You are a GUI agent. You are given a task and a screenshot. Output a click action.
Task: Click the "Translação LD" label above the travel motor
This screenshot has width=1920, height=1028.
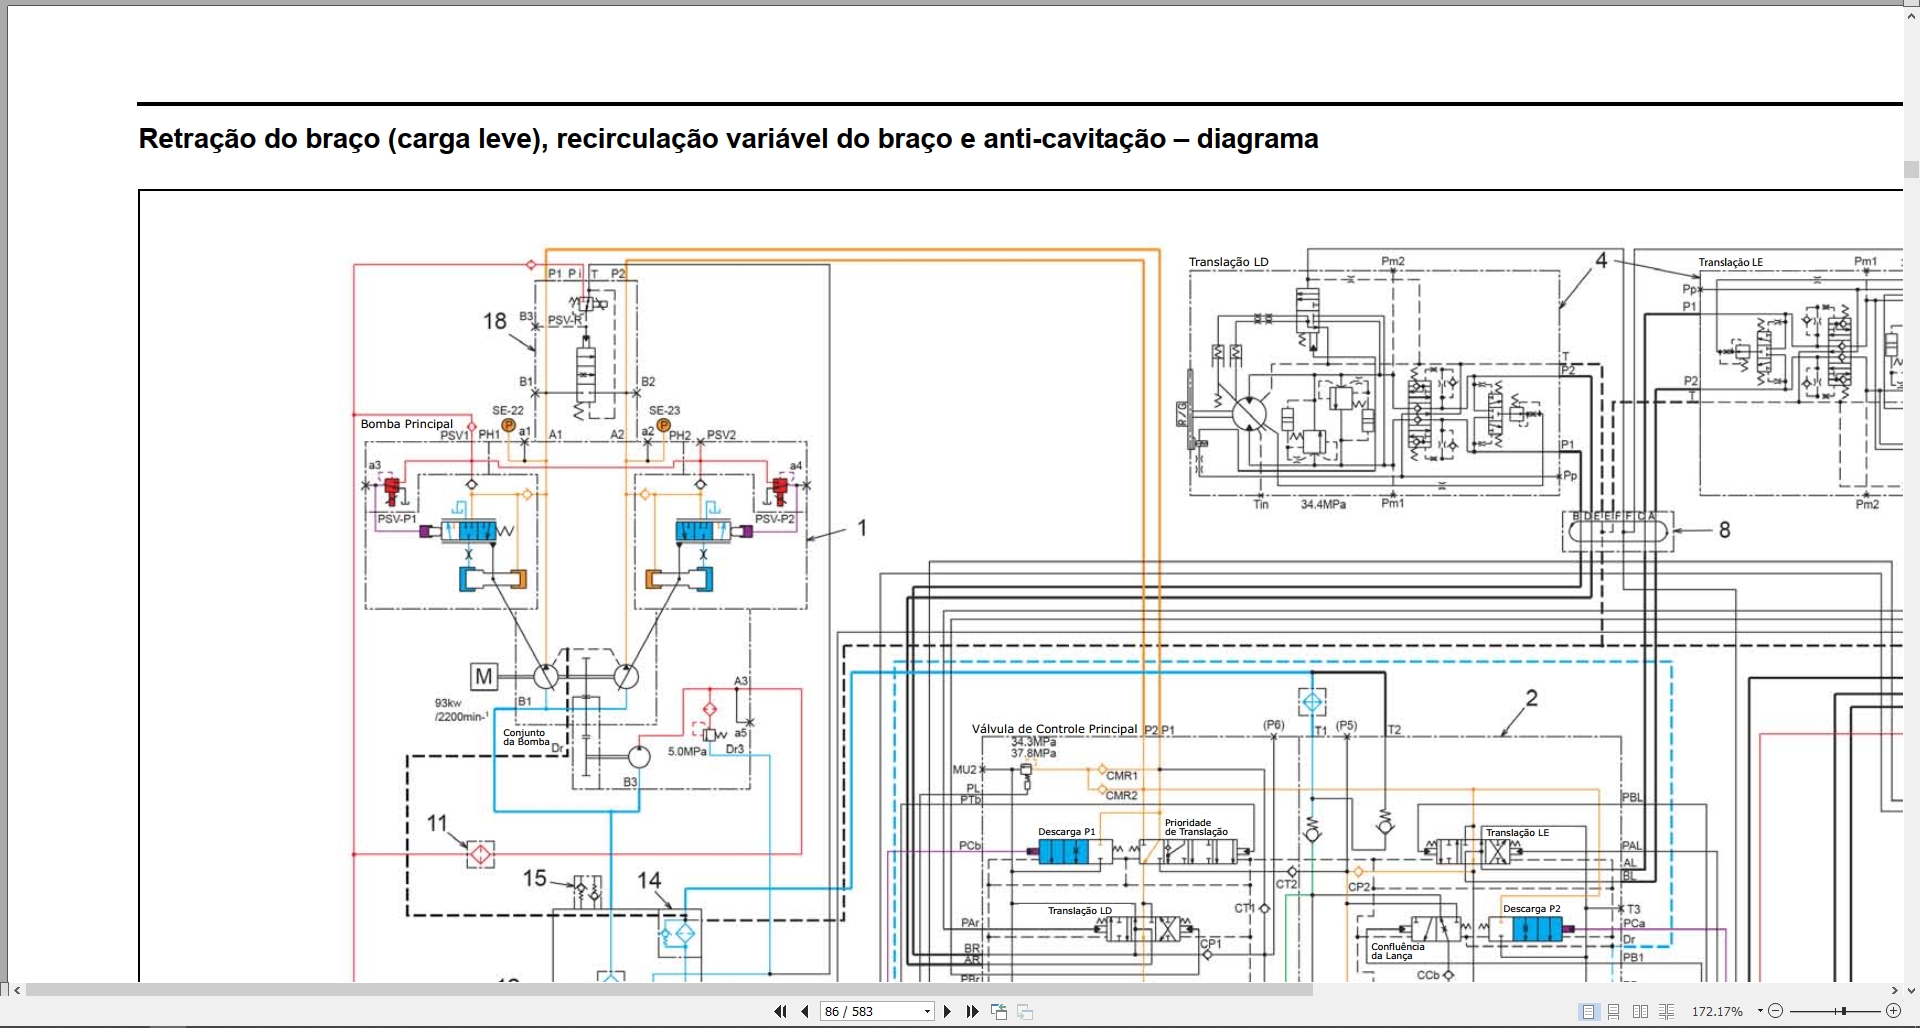pyautogui.click(x=1228, y=262)
